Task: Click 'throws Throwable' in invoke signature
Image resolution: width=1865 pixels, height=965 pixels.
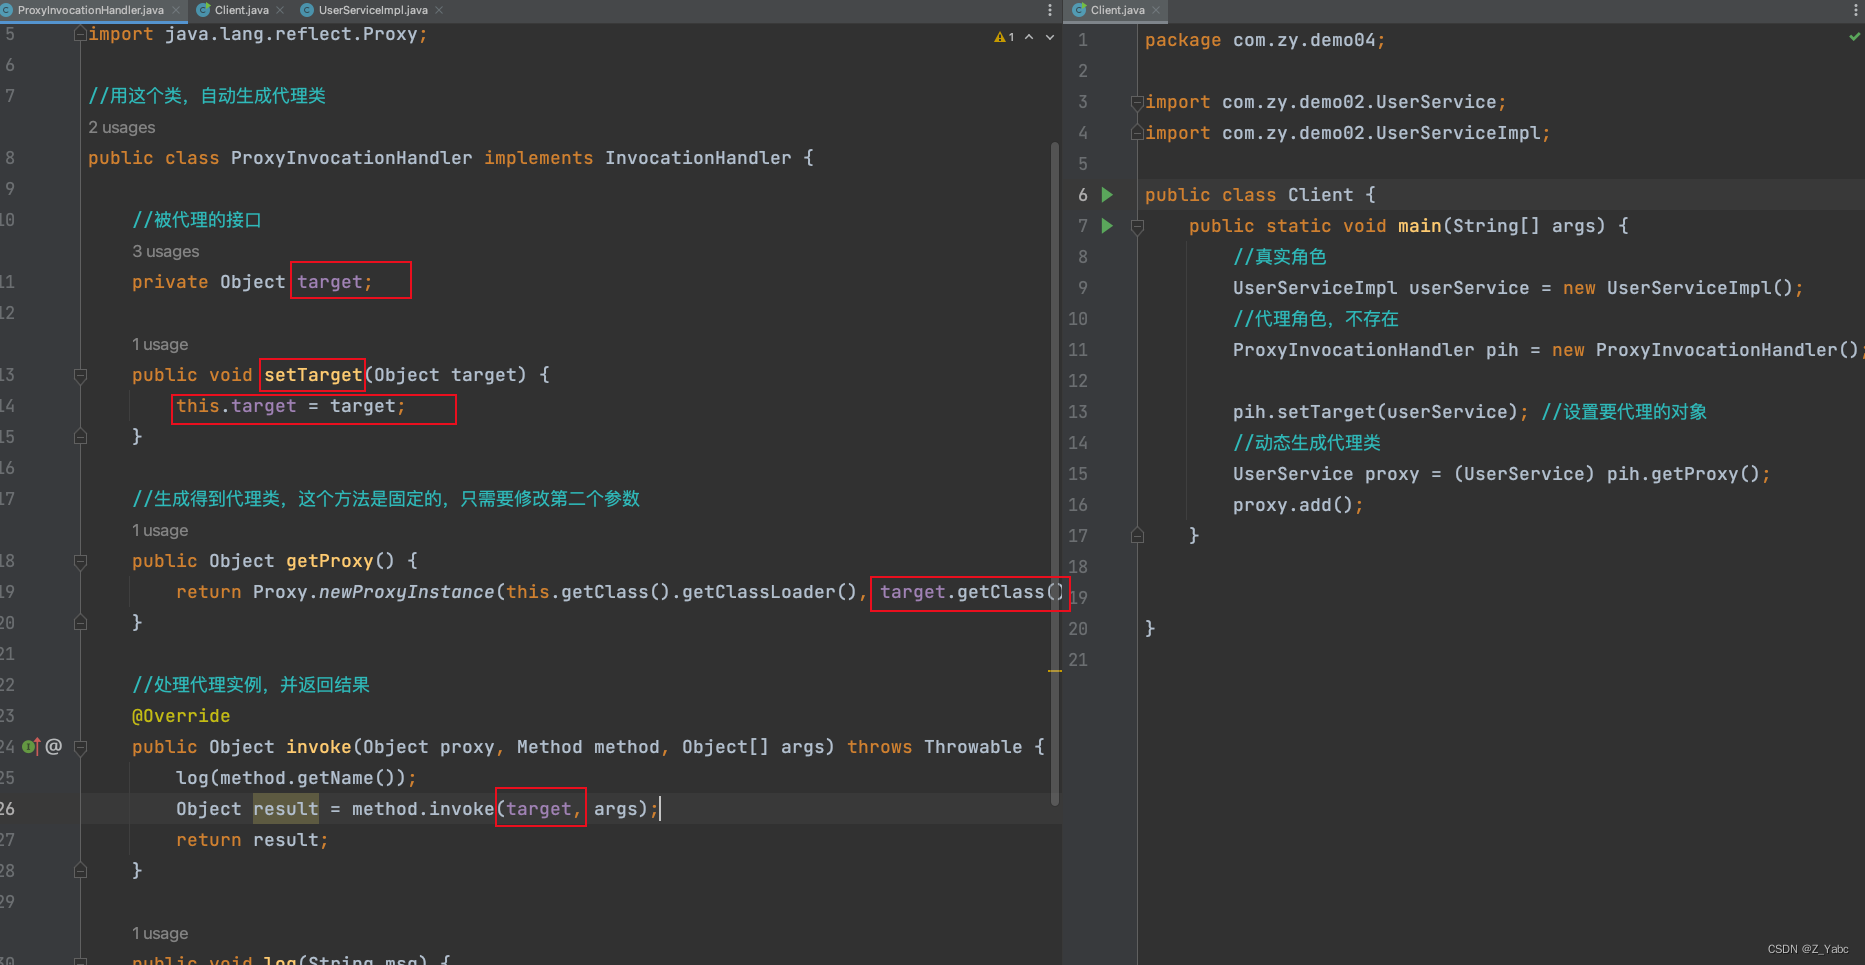Action: [934, 747]
